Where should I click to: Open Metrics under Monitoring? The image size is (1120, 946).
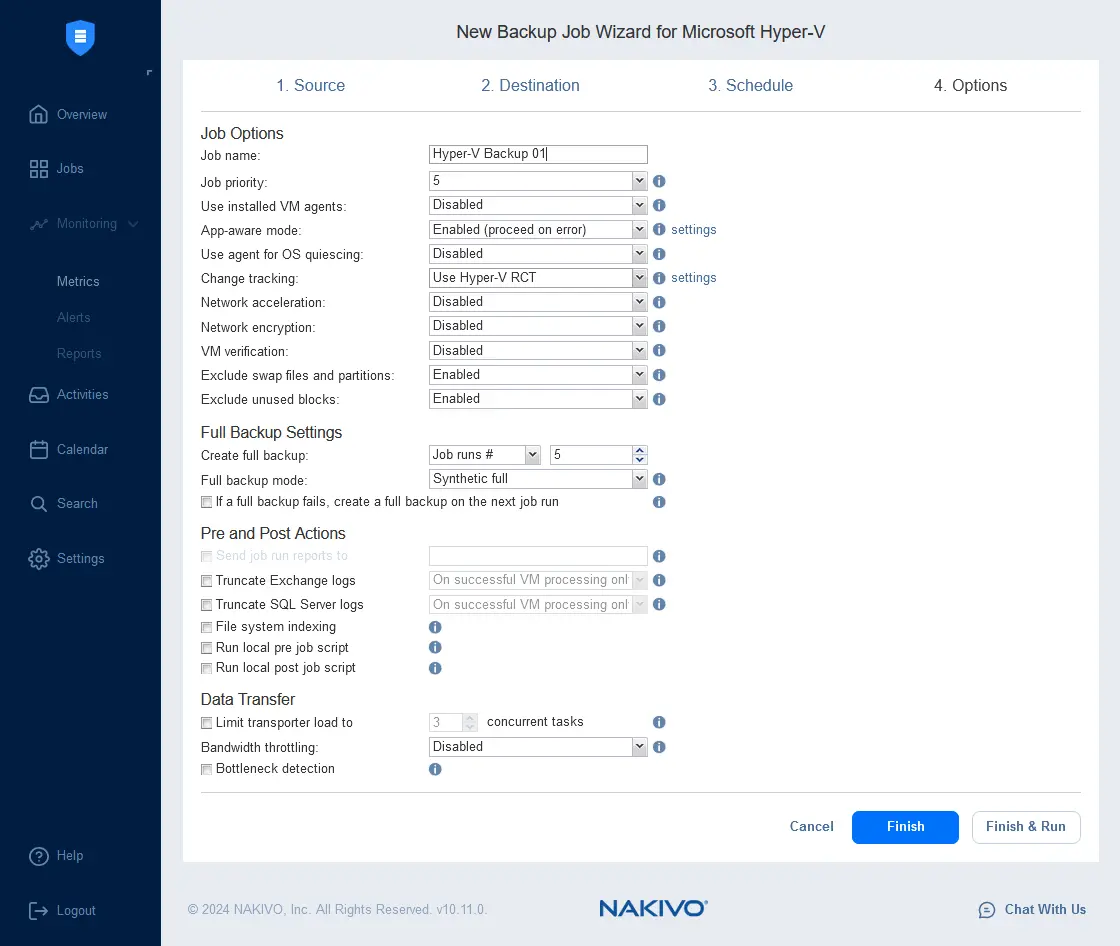point(78,282)
